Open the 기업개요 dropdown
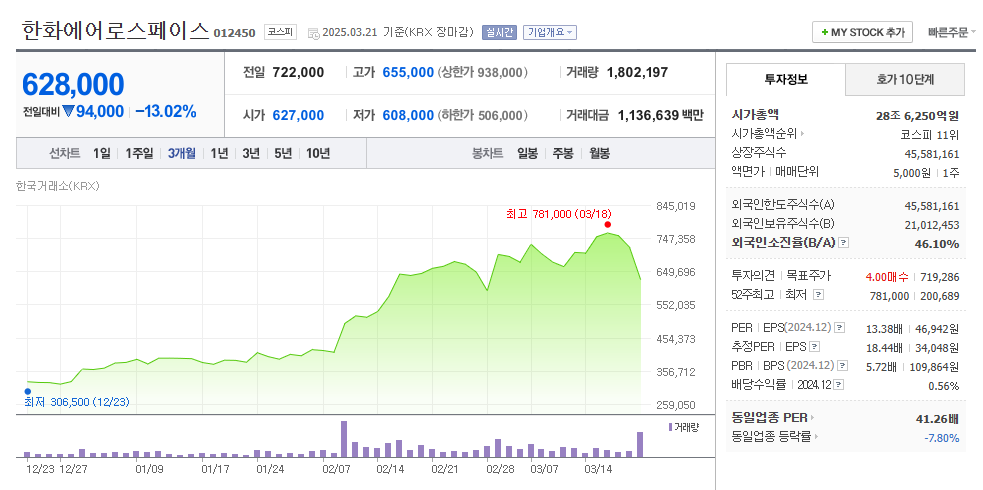 549,32
